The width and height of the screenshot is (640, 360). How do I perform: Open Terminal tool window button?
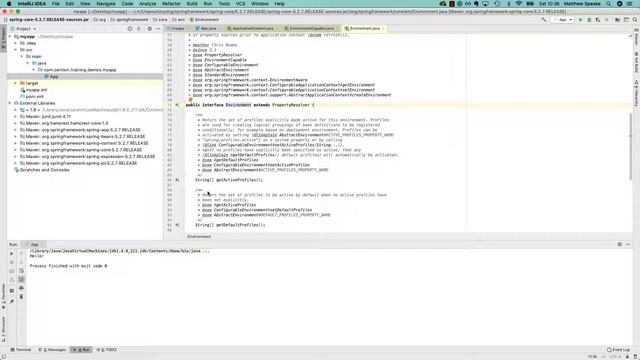21,350
